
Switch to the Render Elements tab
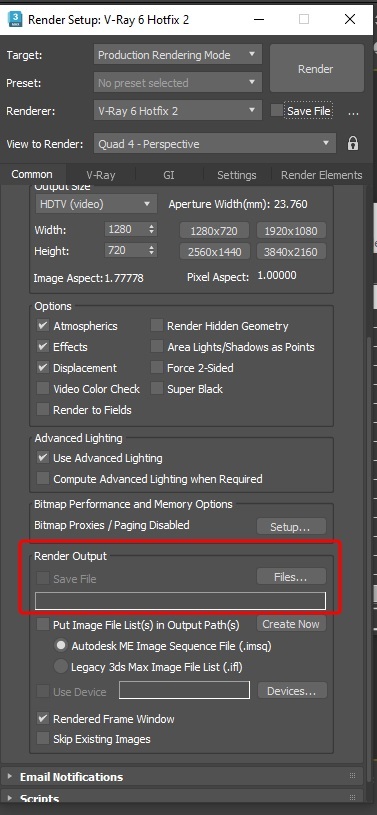click(x=321, y=175)
